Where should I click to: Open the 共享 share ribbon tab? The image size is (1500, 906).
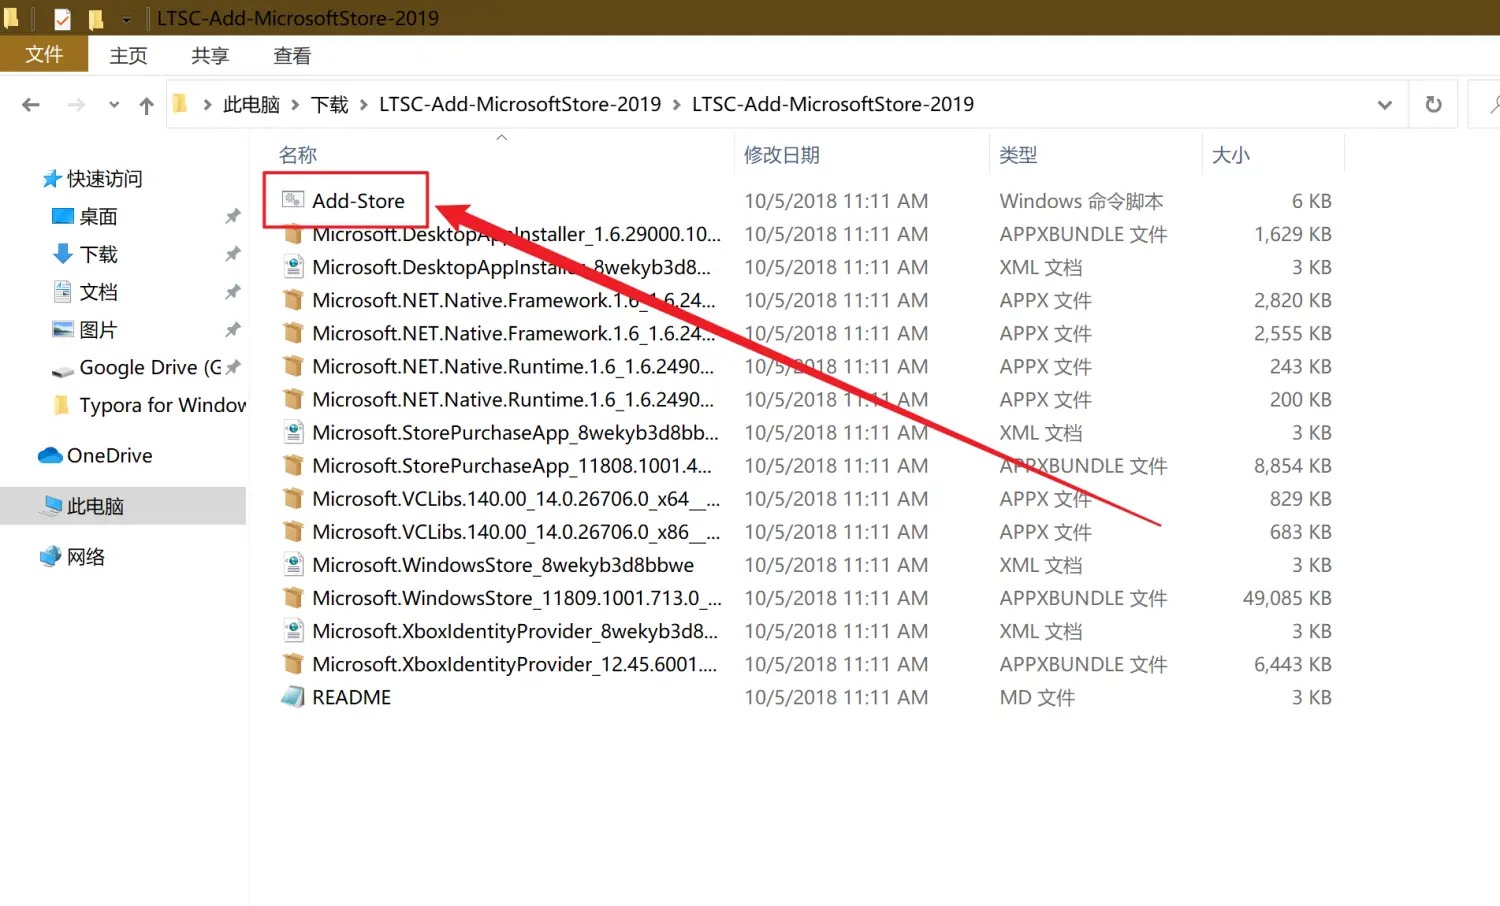[210, 56]
